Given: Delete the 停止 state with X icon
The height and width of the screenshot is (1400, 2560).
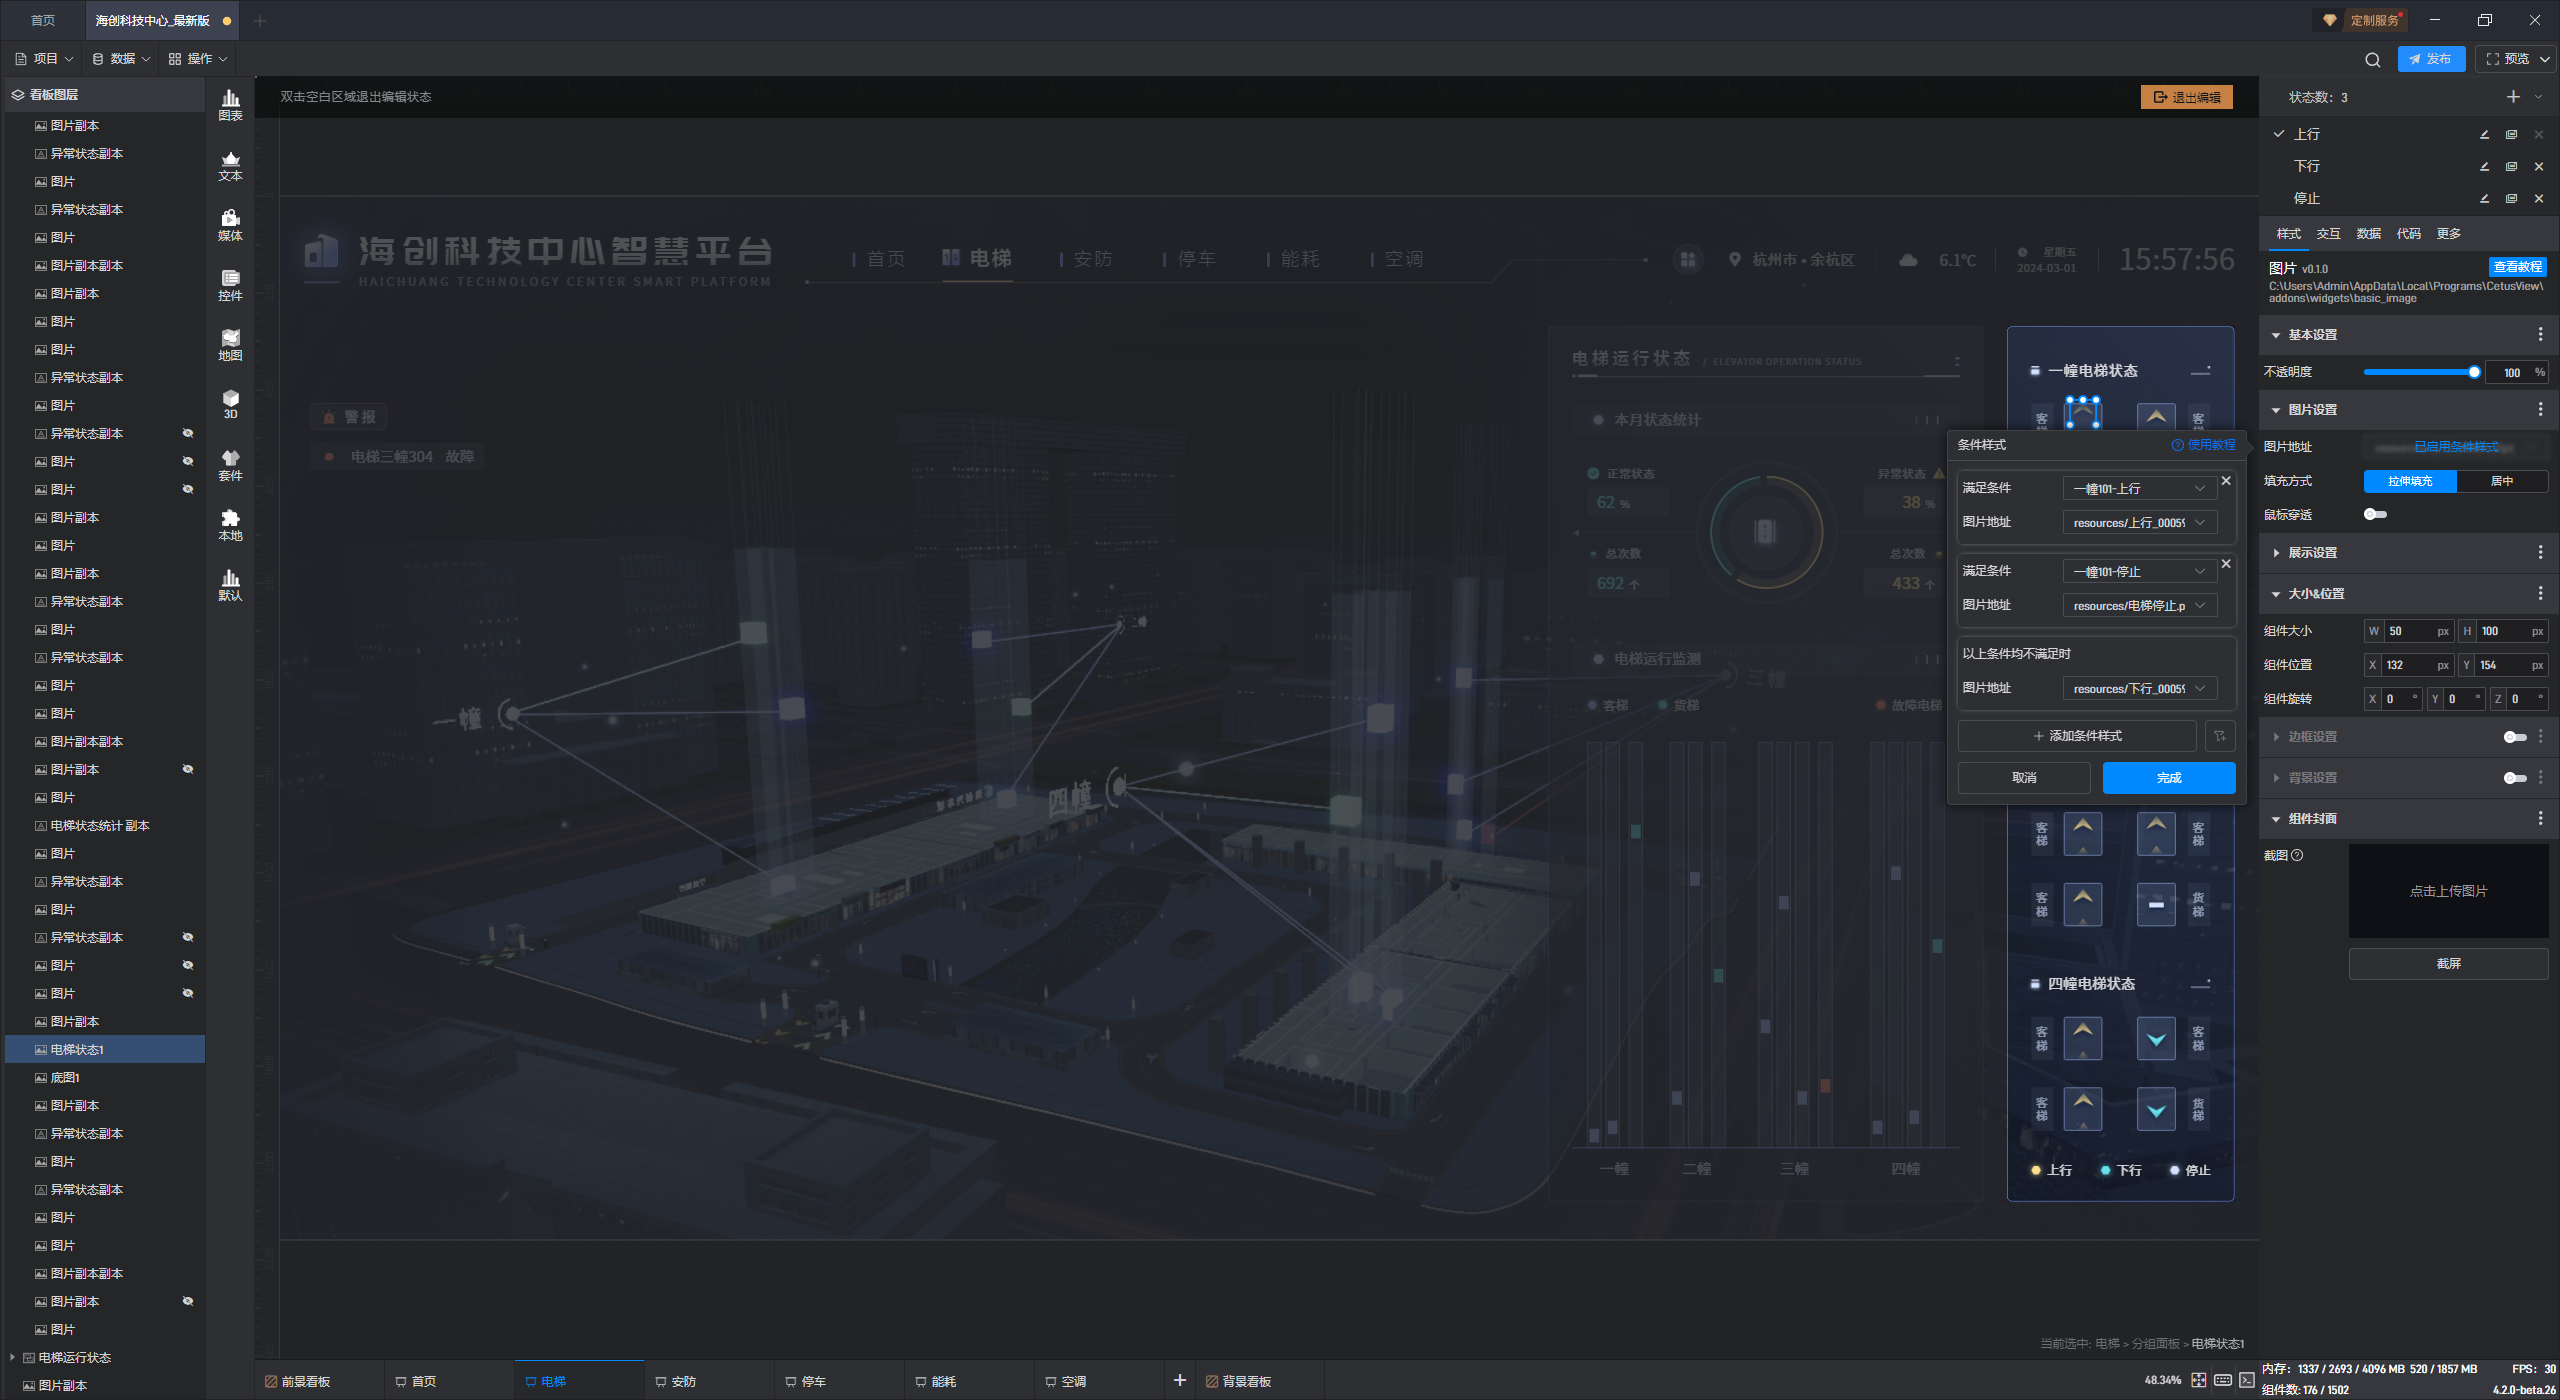Looking at the screenshot, I should click(2538, 199).
